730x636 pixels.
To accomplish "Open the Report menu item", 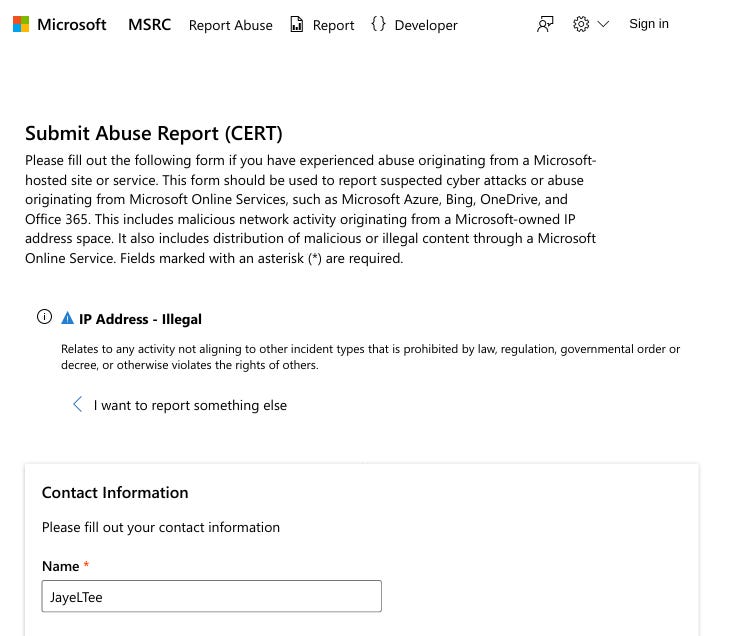I will tap(333, 25).
